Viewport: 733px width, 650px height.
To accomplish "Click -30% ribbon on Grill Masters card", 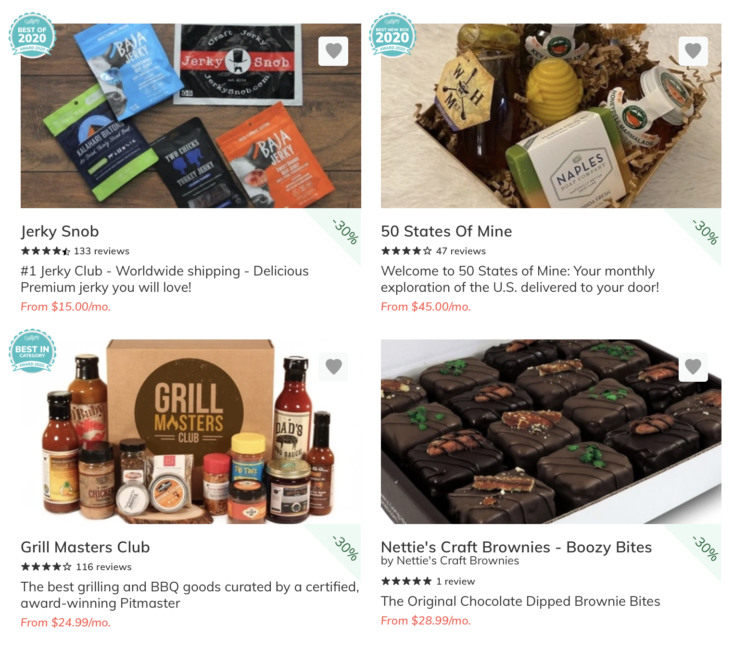I will (340, 549).
